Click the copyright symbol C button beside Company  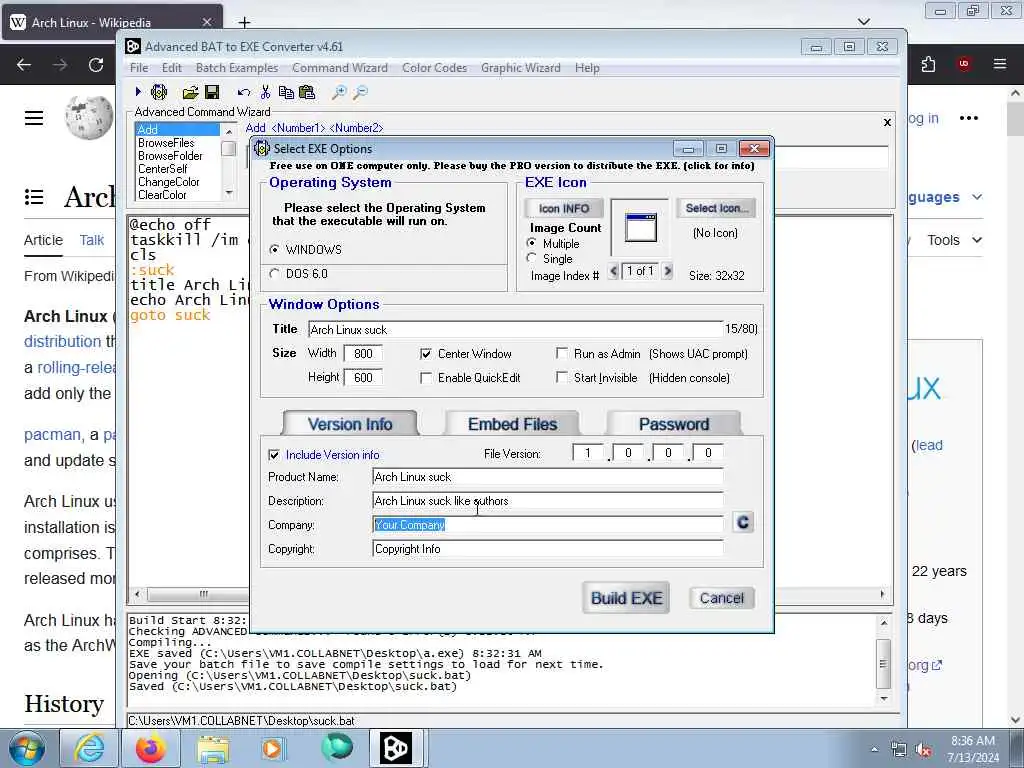(743, 522)
